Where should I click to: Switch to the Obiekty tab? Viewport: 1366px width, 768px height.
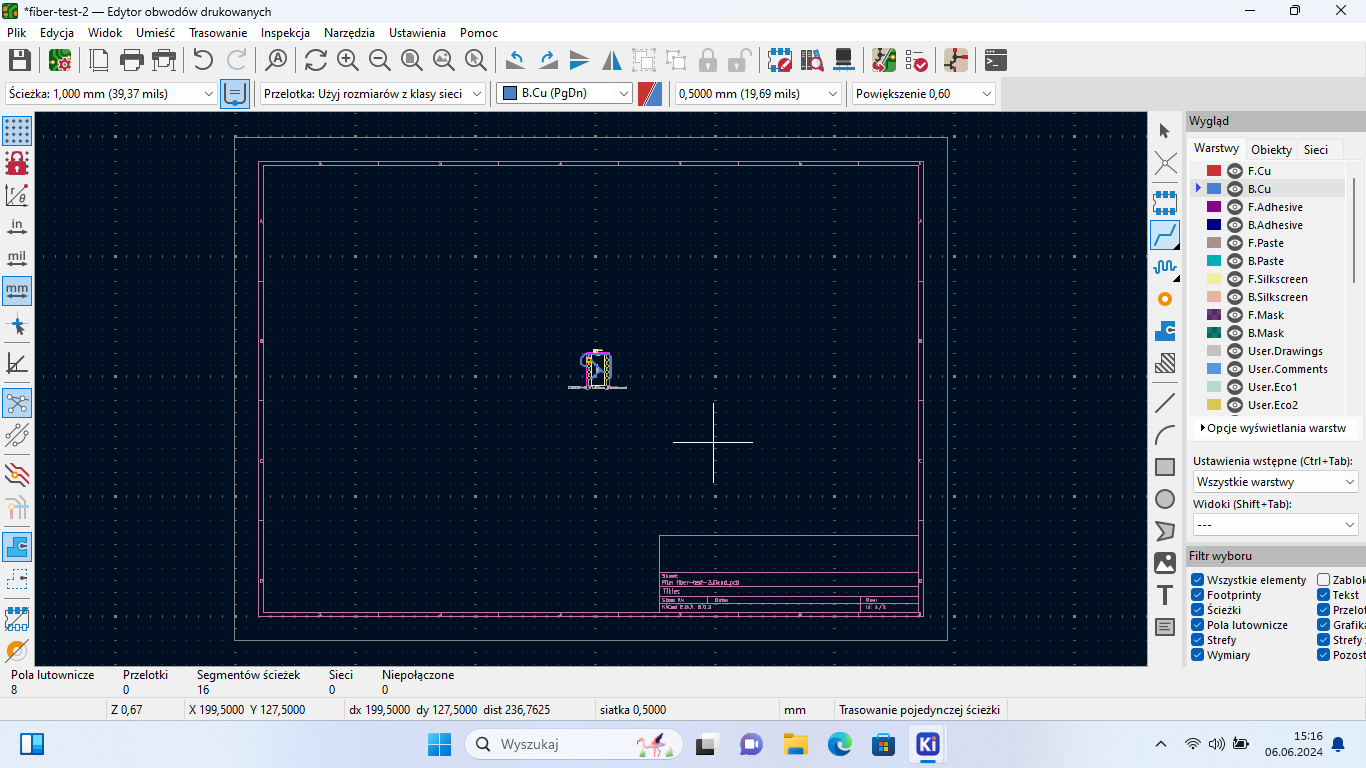pyautogui.click(x=1271, y=150)
